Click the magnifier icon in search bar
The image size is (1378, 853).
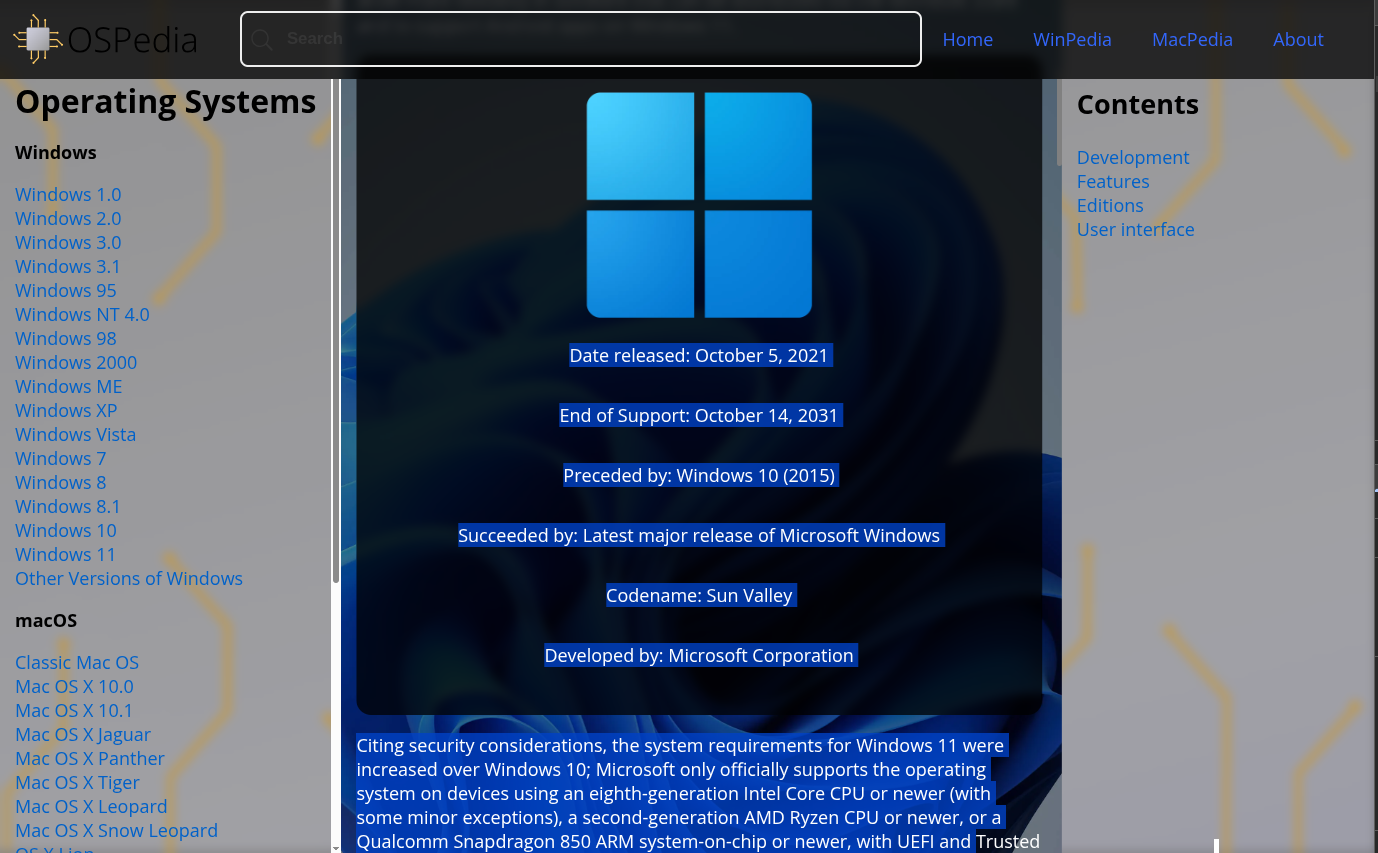click(x=262, y=39)
